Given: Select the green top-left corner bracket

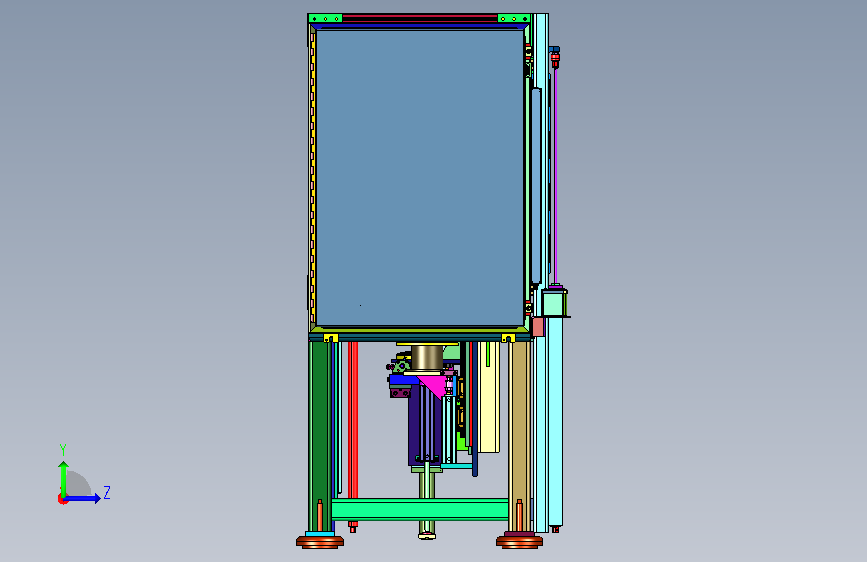Looking at the screenshot, I should (x=325, y=19).
